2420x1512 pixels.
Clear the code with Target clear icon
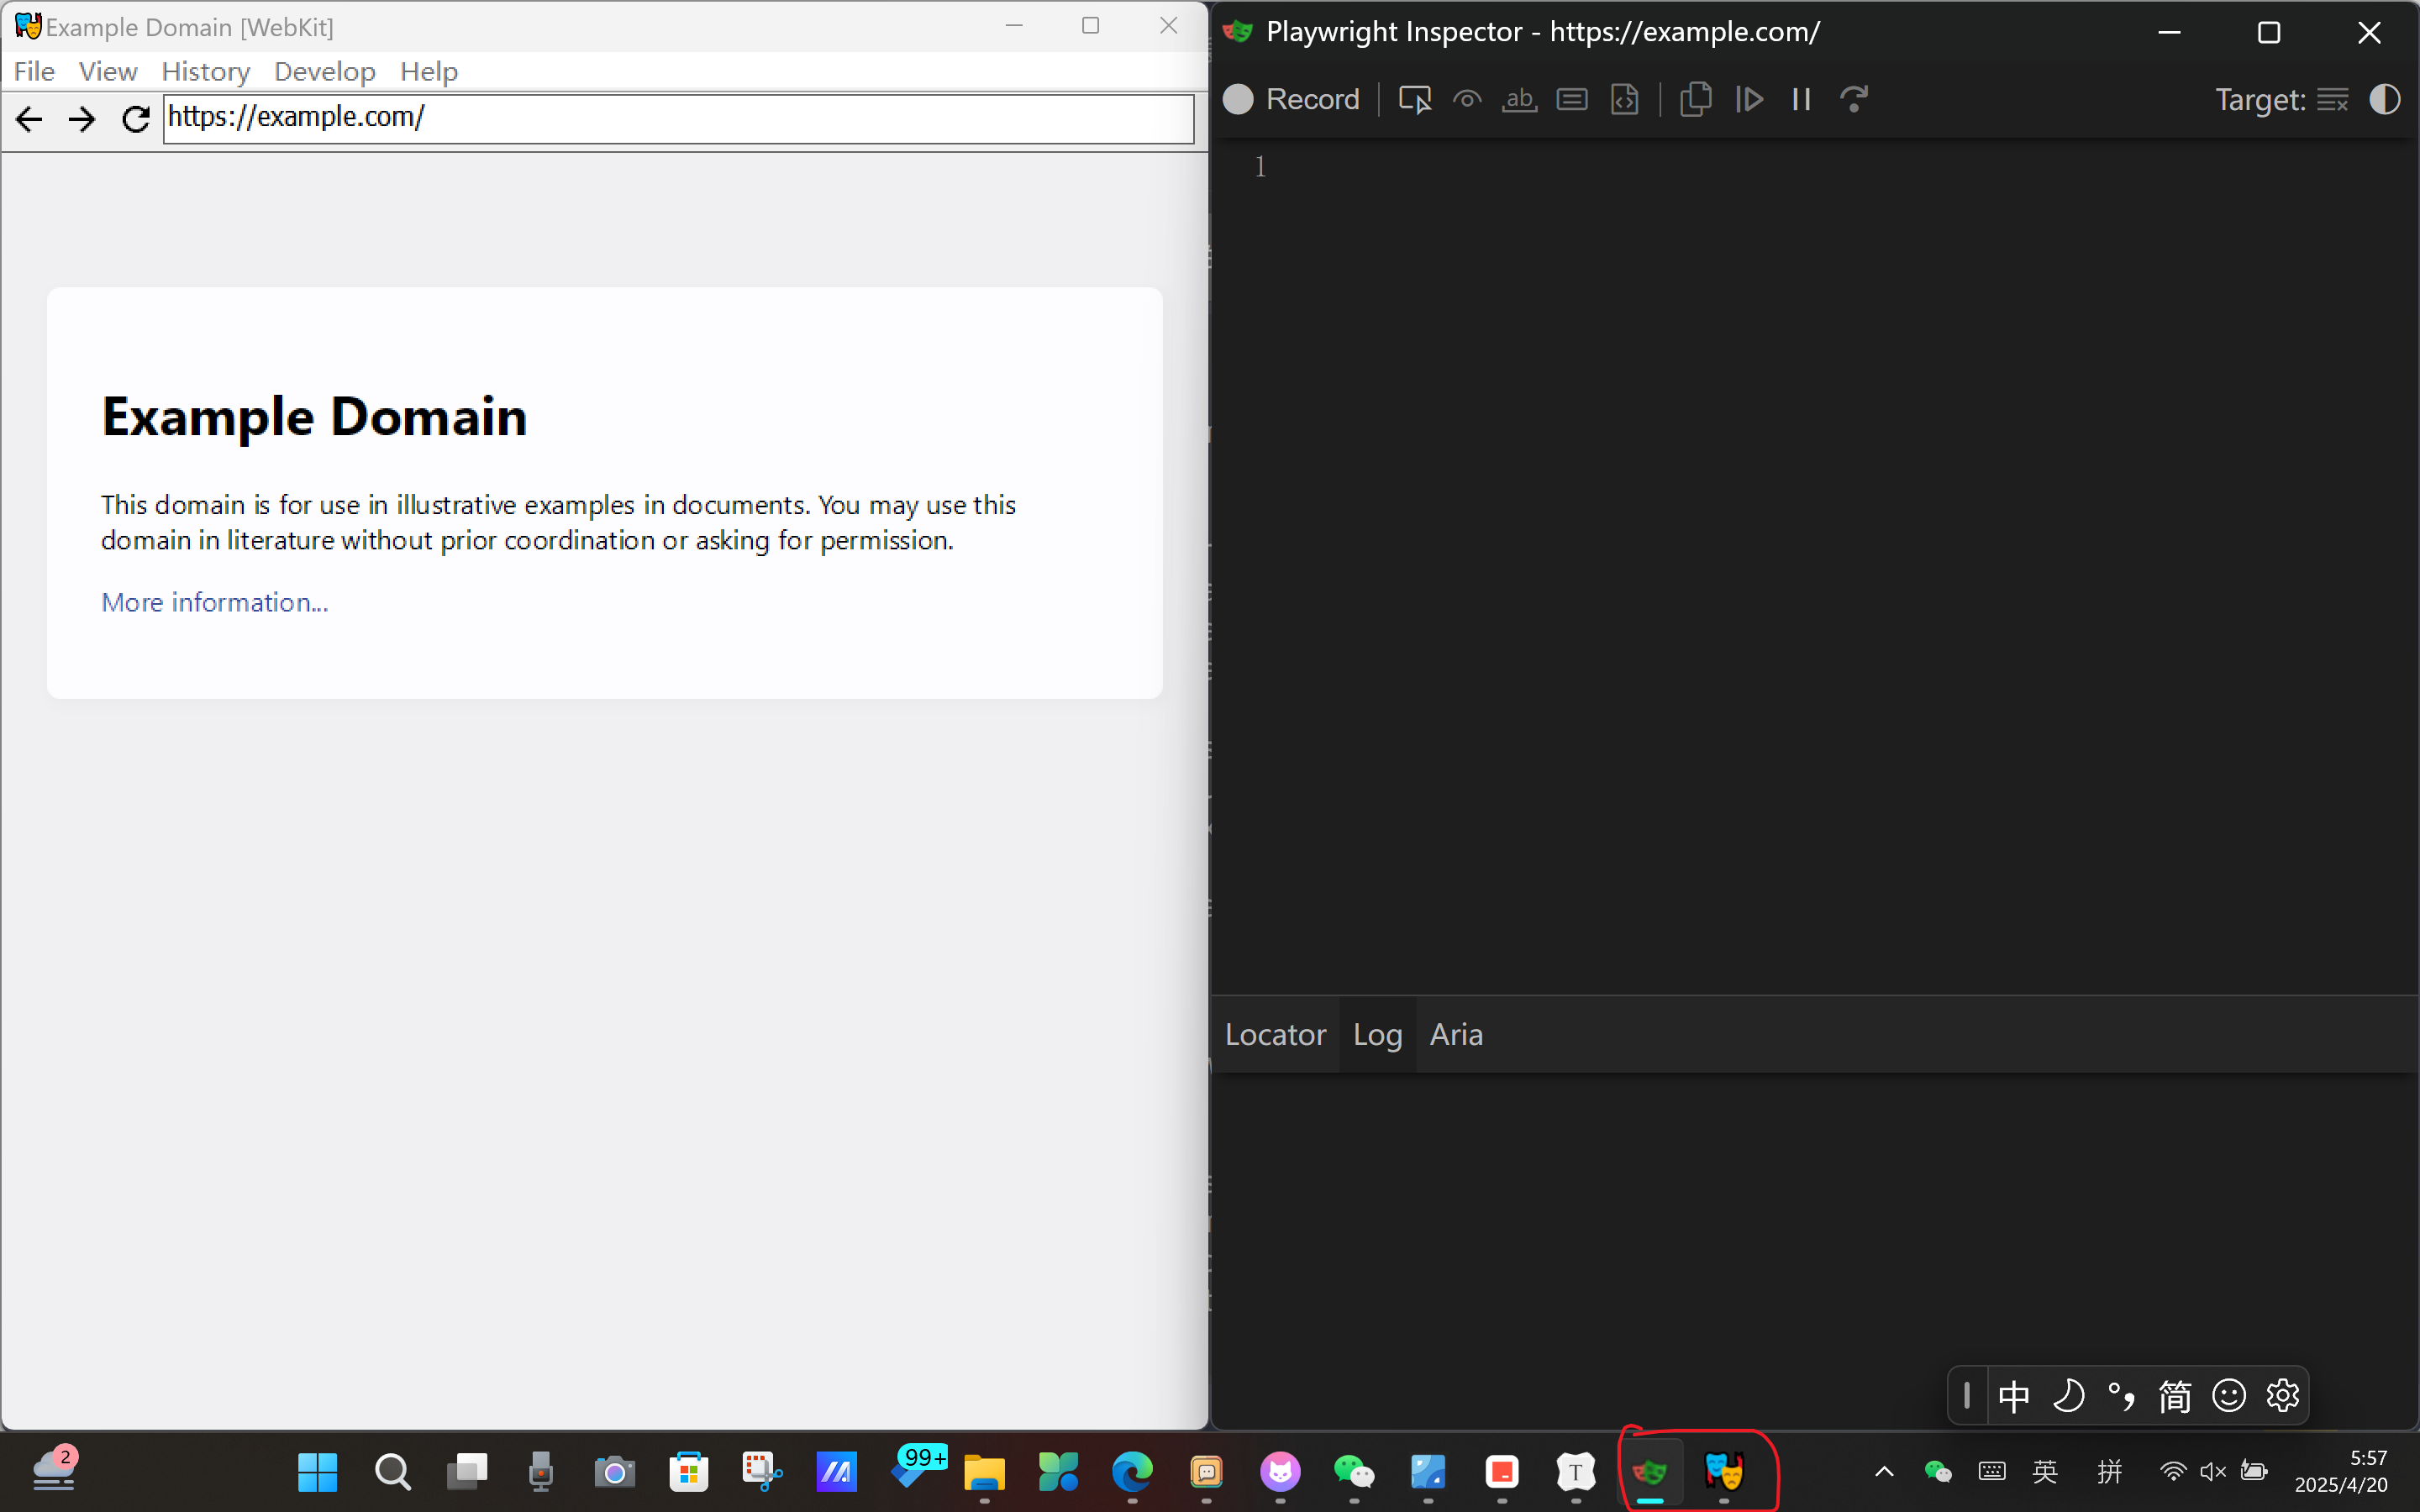(2332, 99)
